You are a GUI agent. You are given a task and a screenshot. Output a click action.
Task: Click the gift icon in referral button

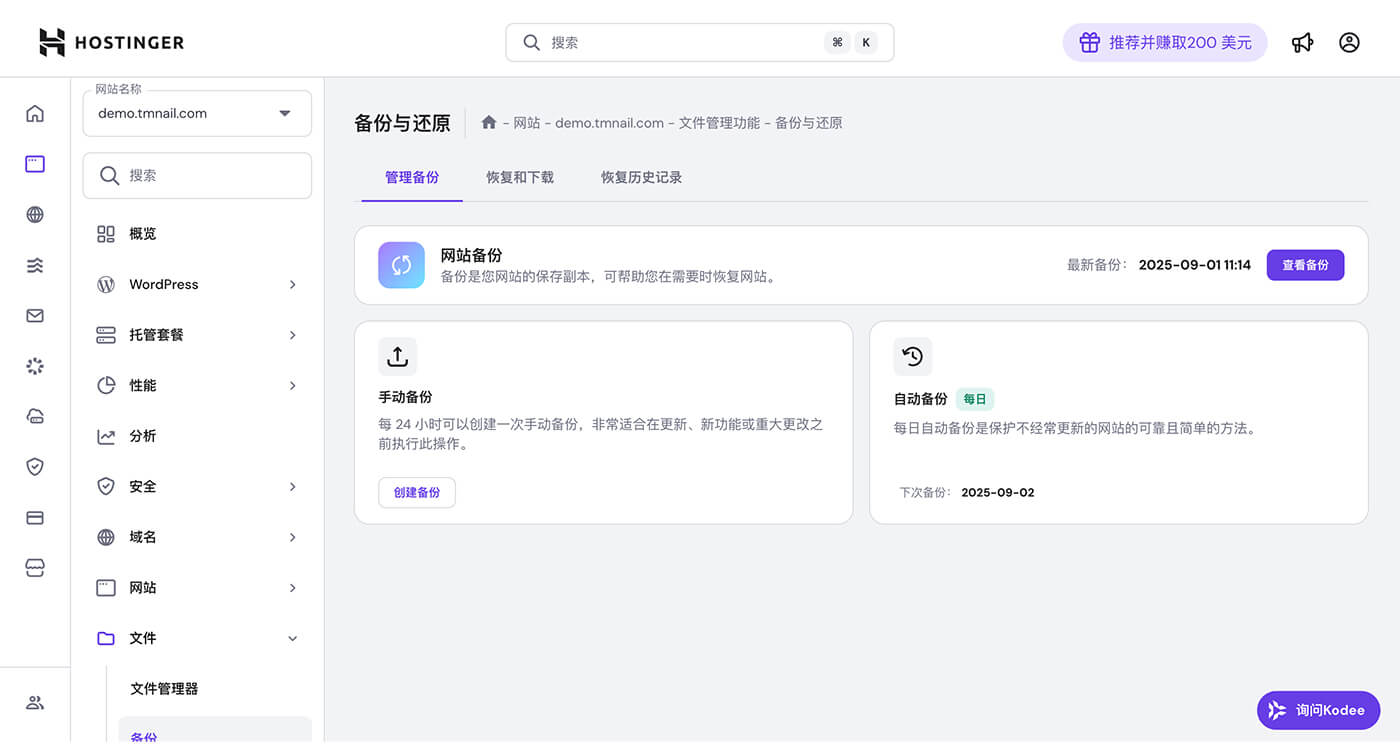point(1089,42)
